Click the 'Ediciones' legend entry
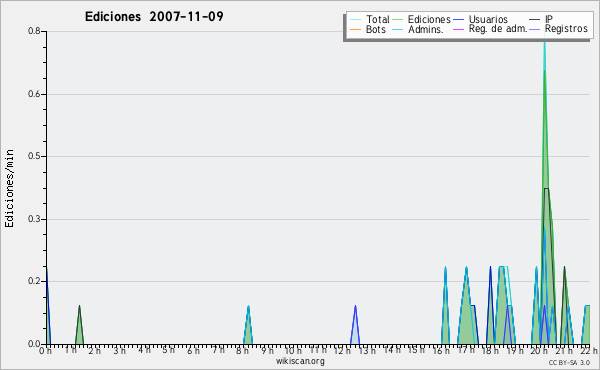Image resolution: width=600 pixels, height=370 pixels. 422,19
